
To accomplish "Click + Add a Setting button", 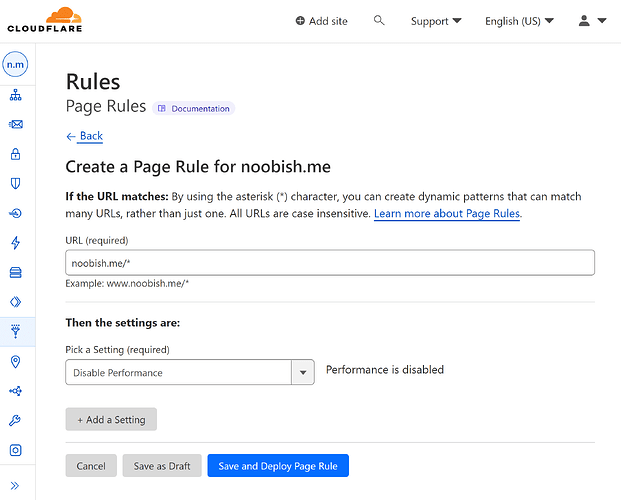I will point(111,419).
